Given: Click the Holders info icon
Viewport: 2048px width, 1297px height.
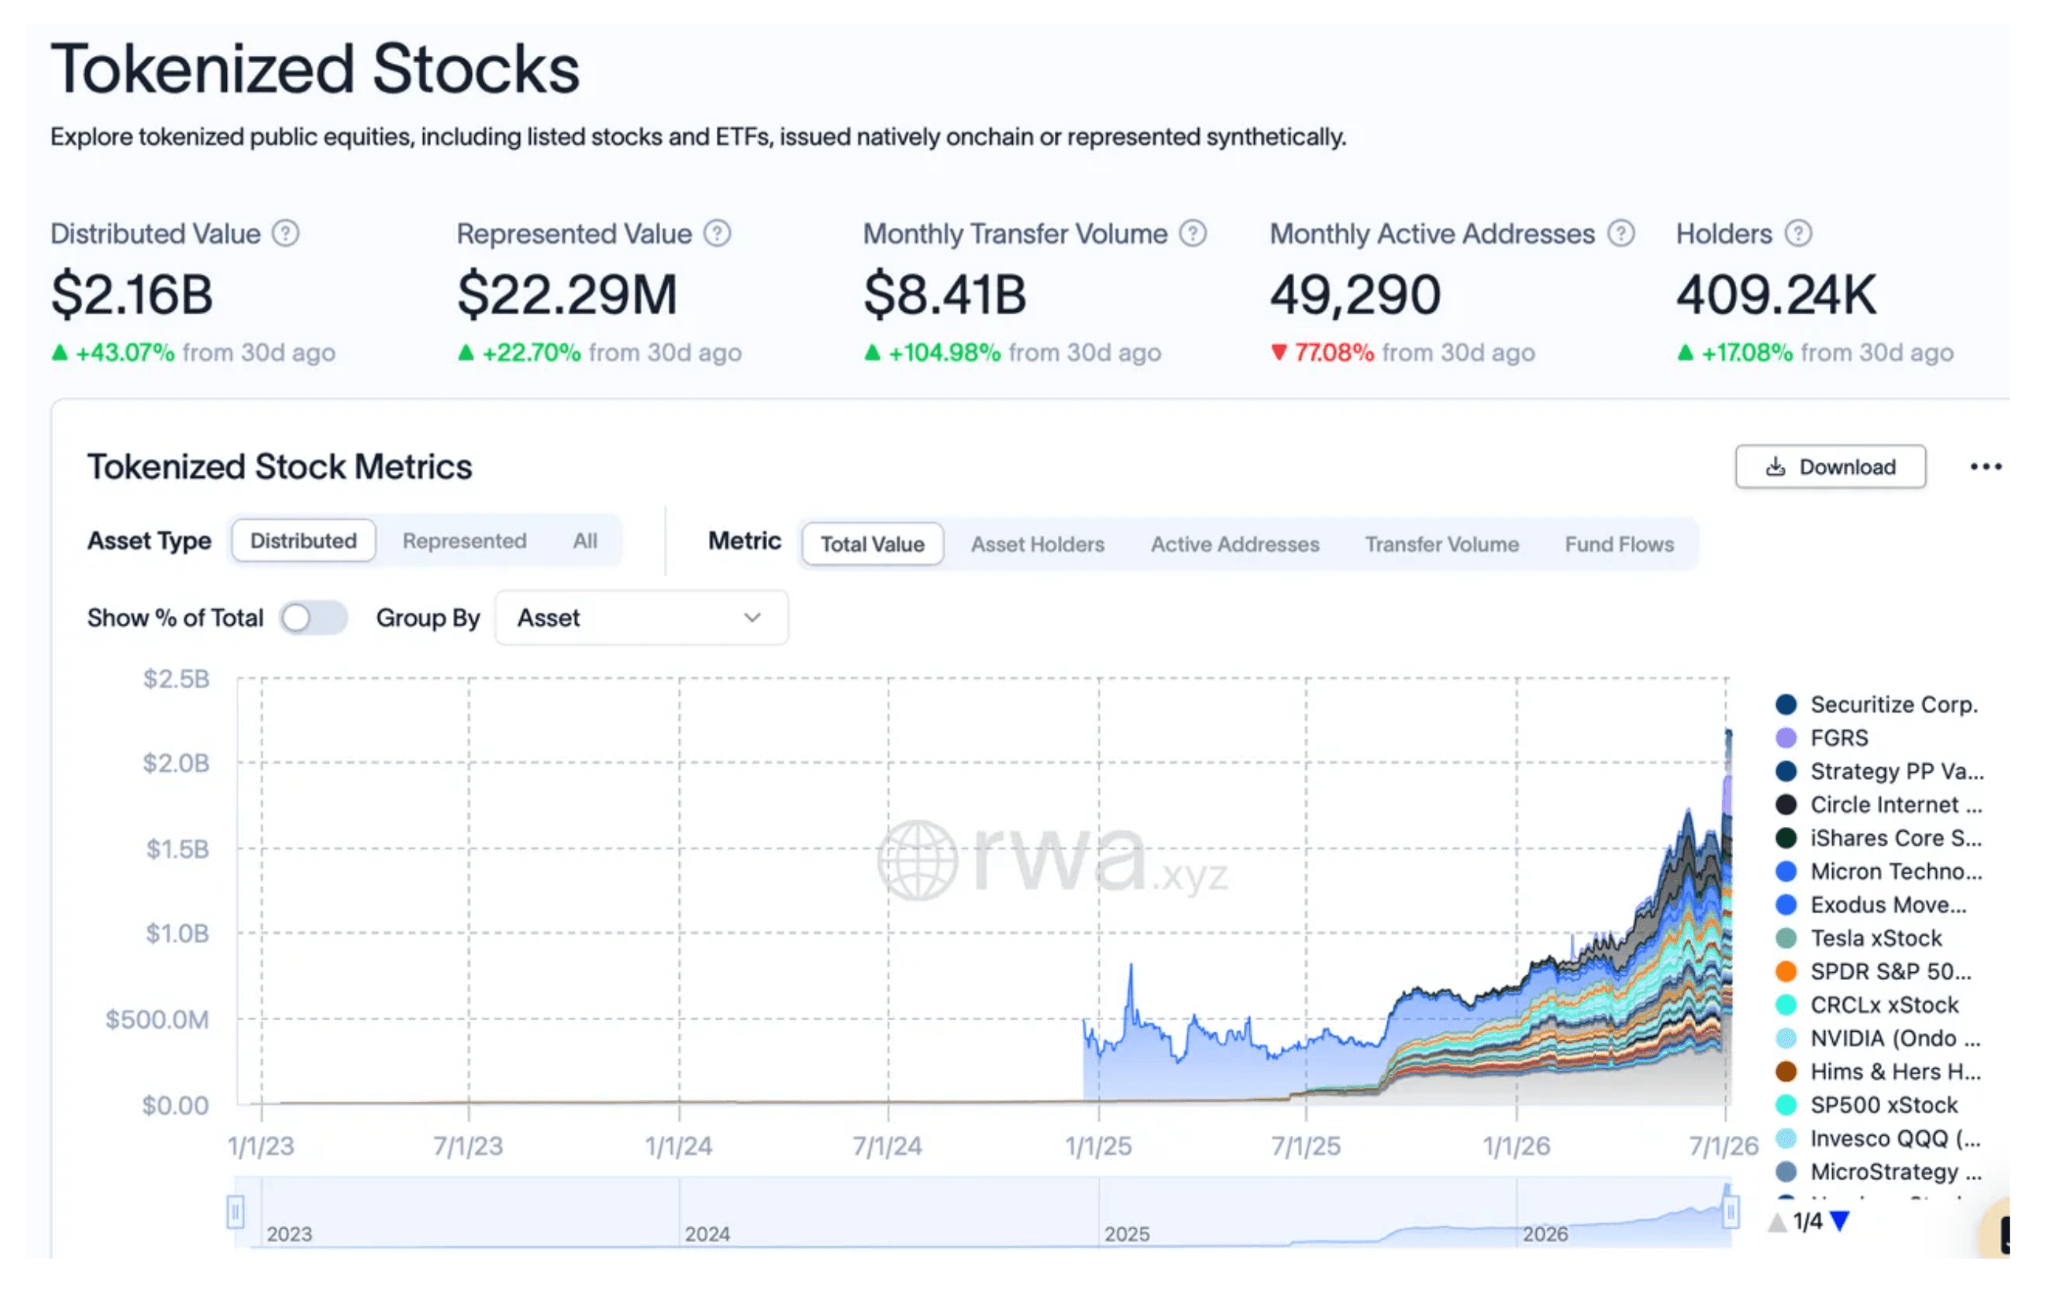Looking at the screenshot, I should [x=1798, y=233].
